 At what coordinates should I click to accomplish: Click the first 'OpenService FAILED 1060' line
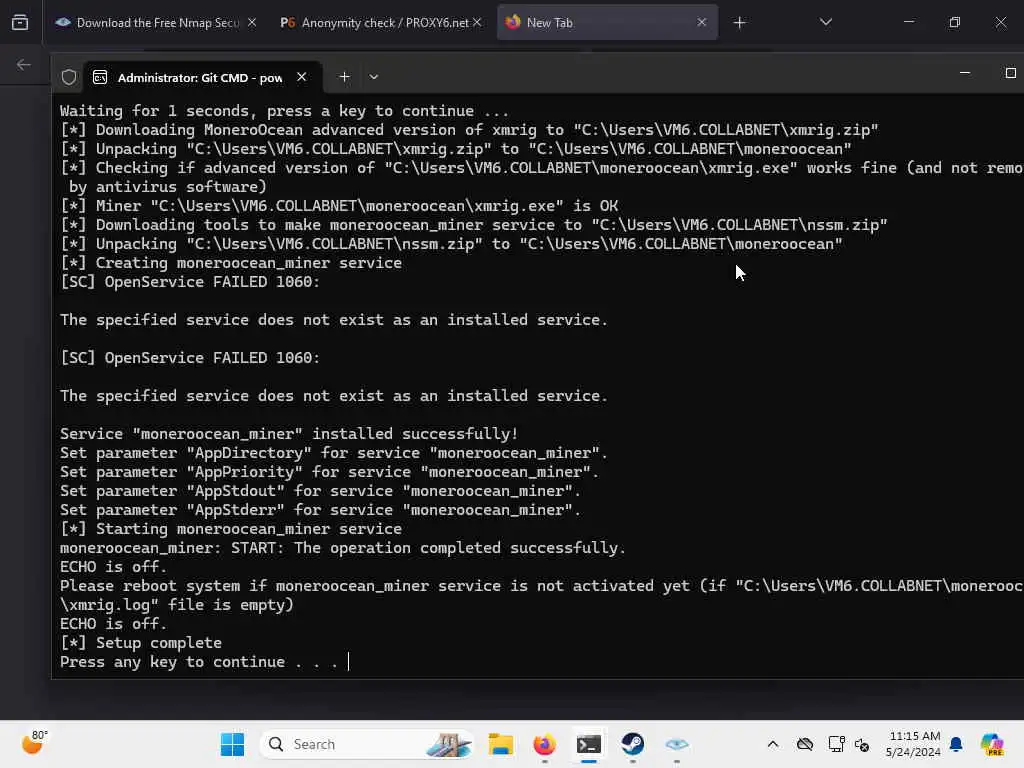tap(190, 281)
